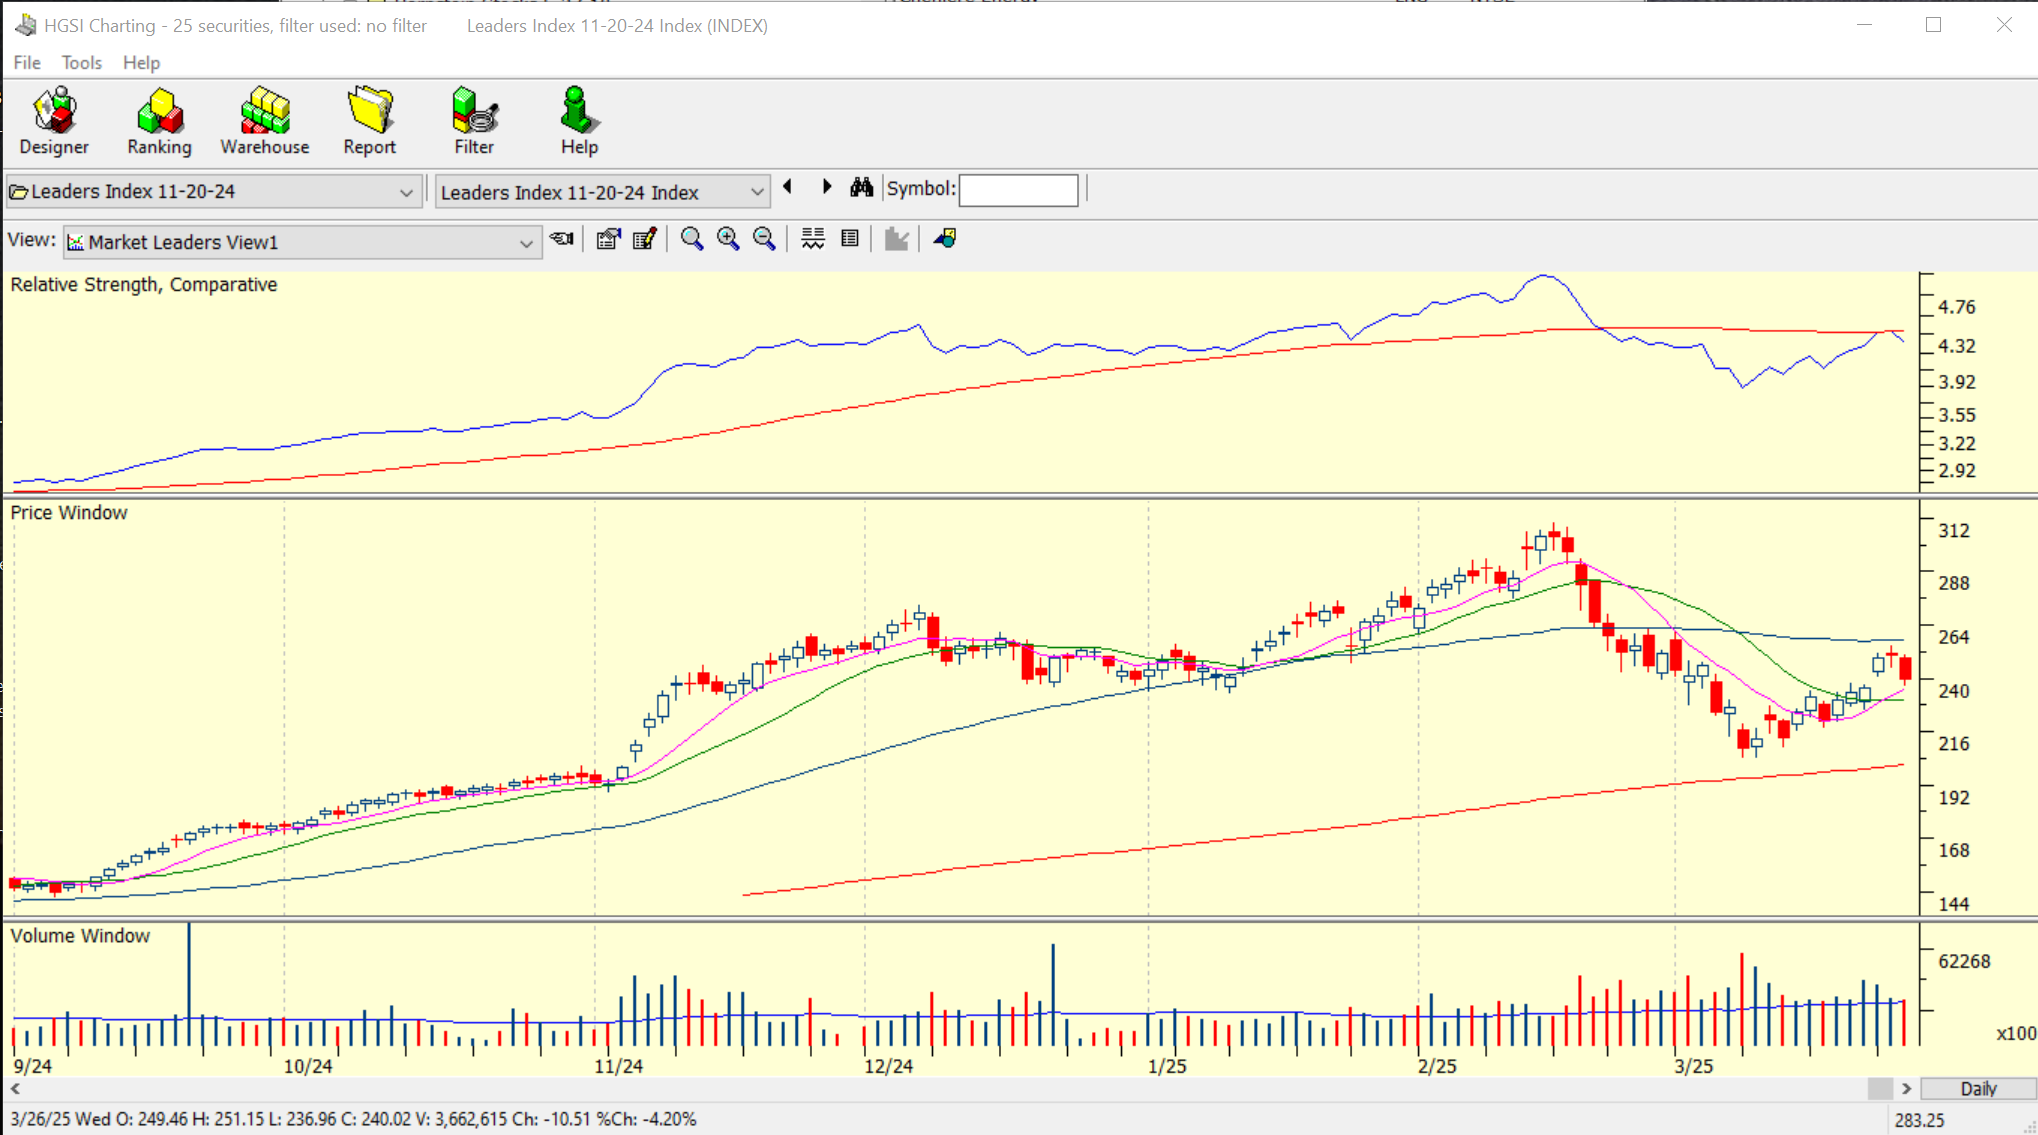Image resolution: width=2038 pixels, height=1135 pixels.
Task: Click the 10/24 date axis label
Action: pos(308,1066)
